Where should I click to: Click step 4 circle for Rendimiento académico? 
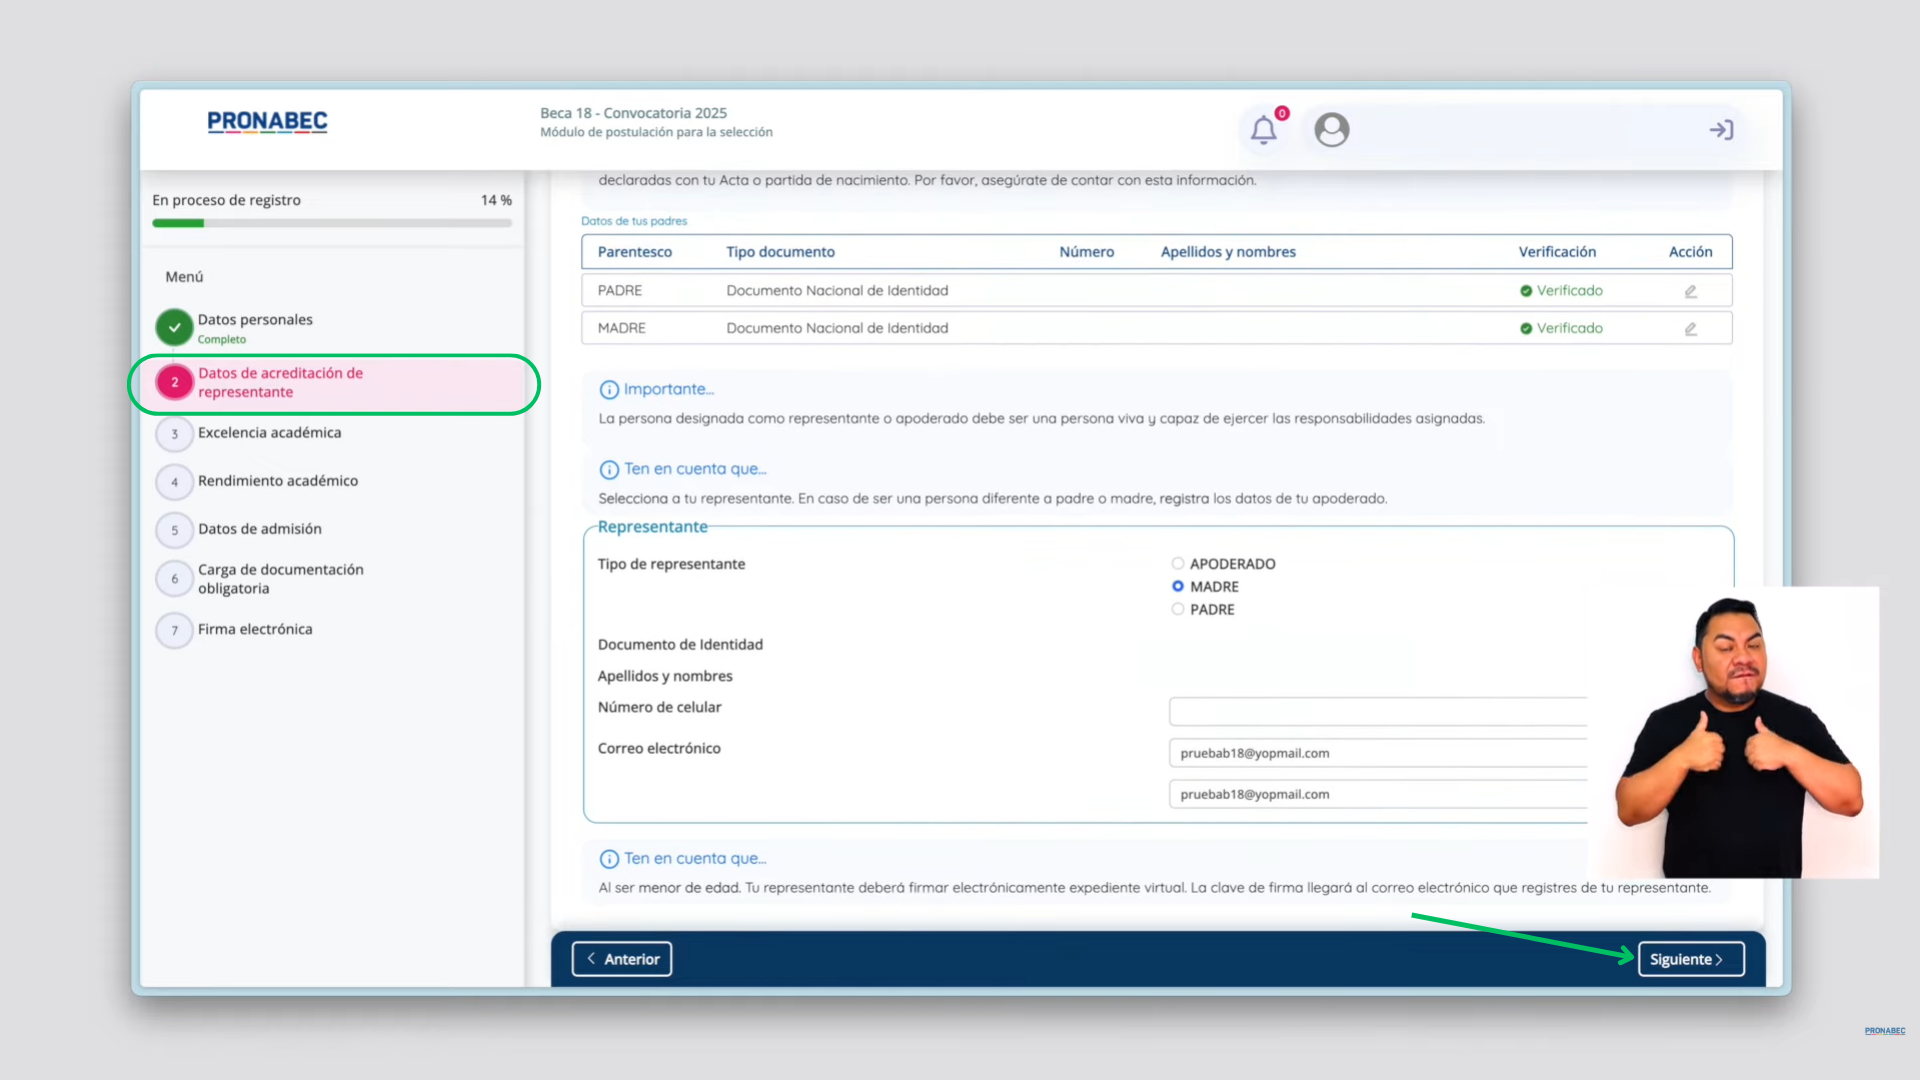coord(174,482)
